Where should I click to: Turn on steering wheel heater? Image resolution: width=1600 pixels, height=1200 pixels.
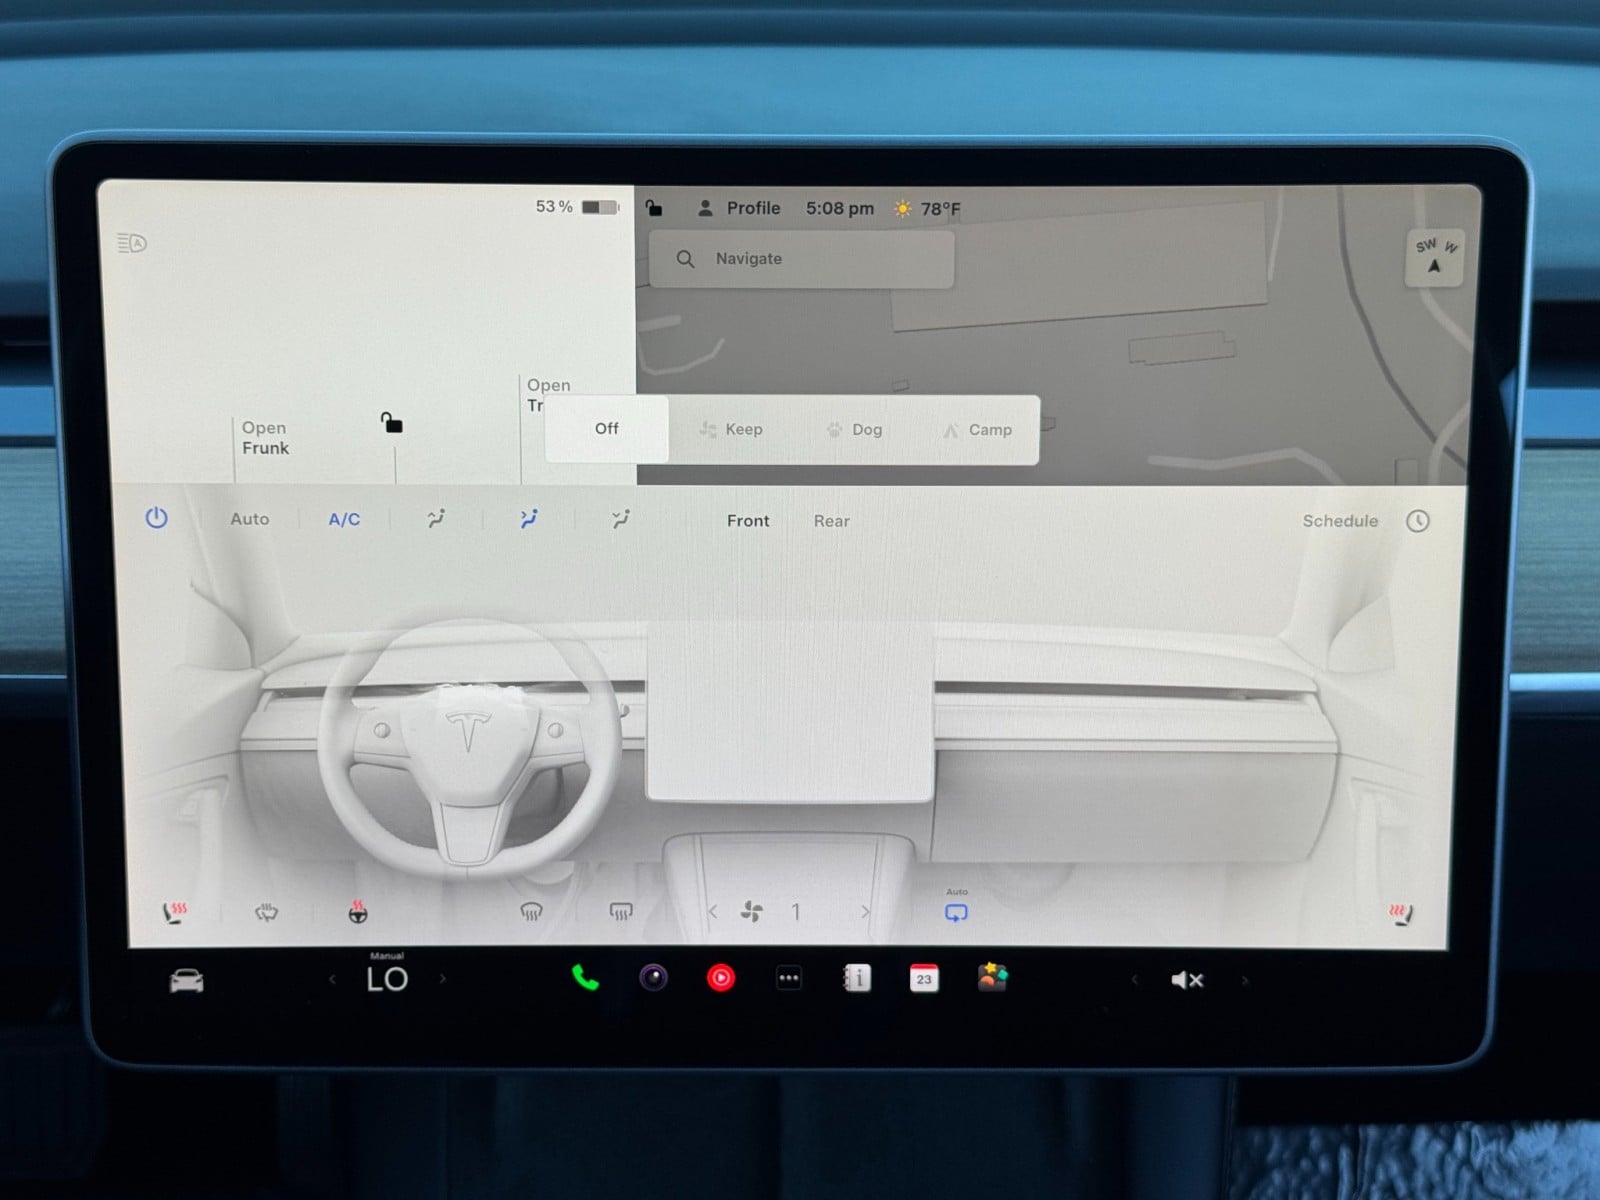(x=357, y=912)
